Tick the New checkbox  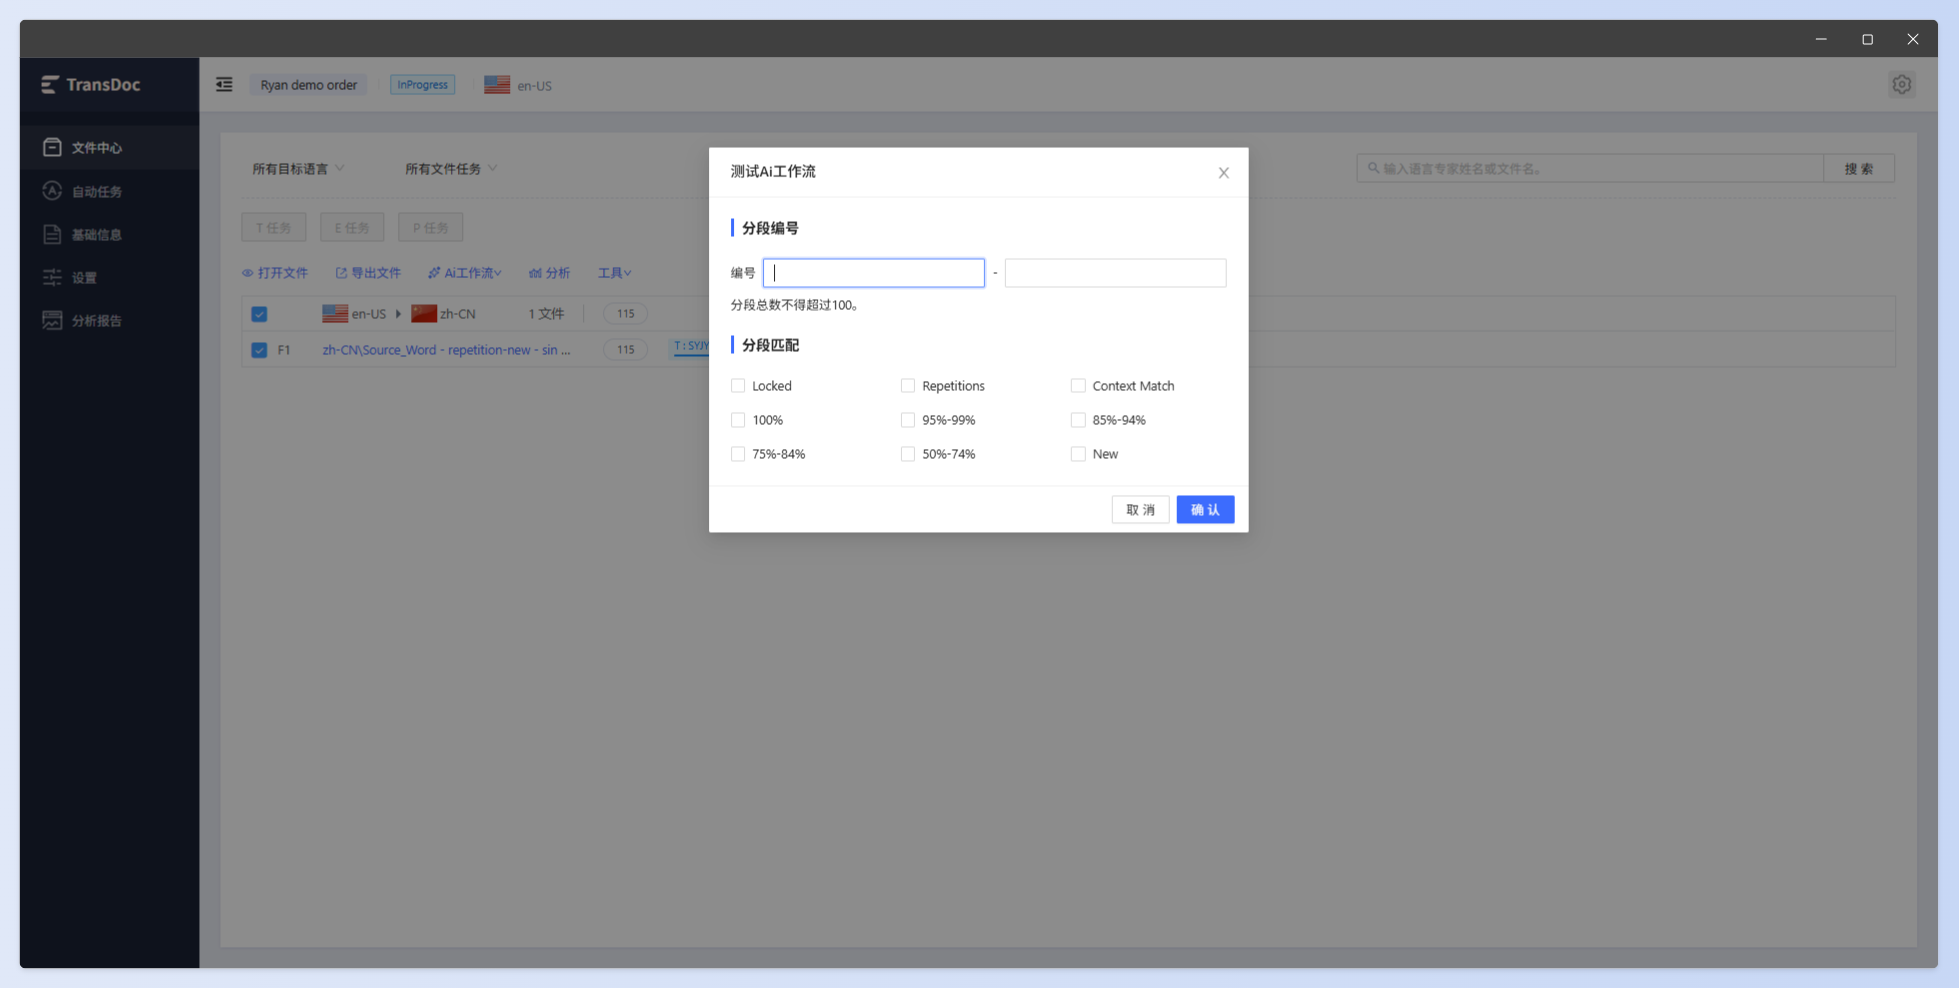pos(1078,454)
